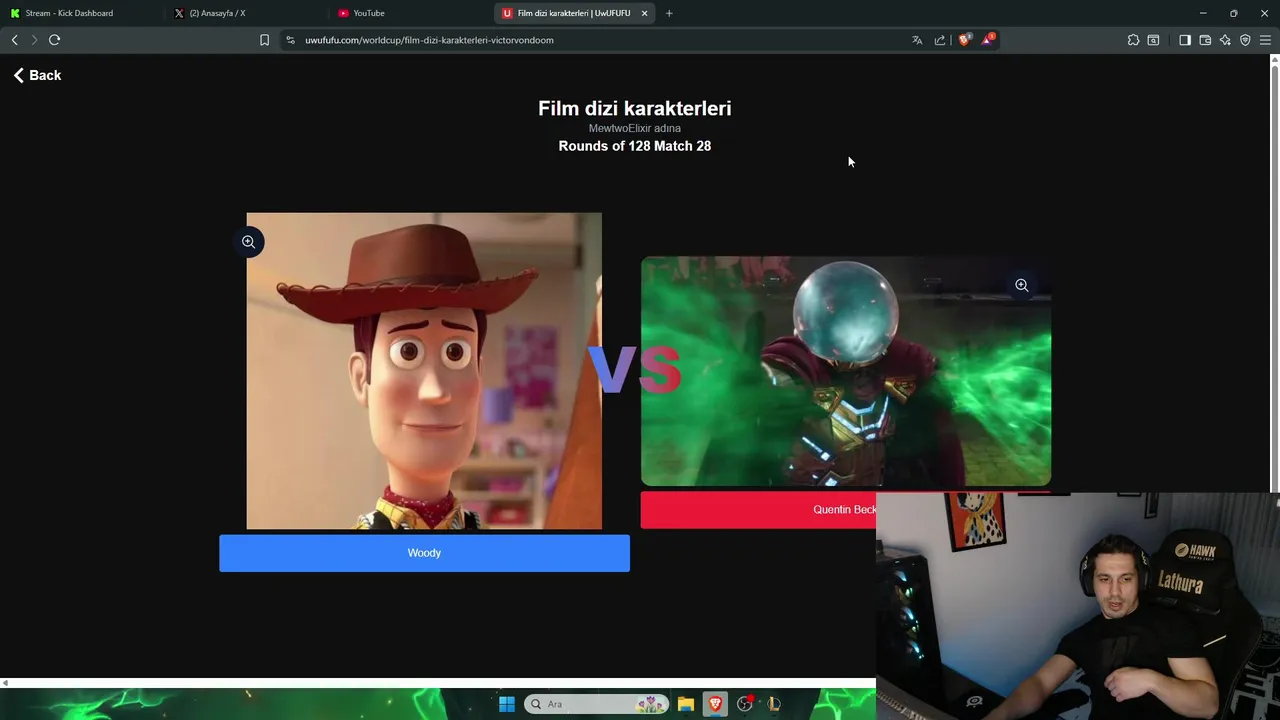Vote for Quentin Beck red button
The width and height of the screenshot is (1280, 720).
(758, 510)
